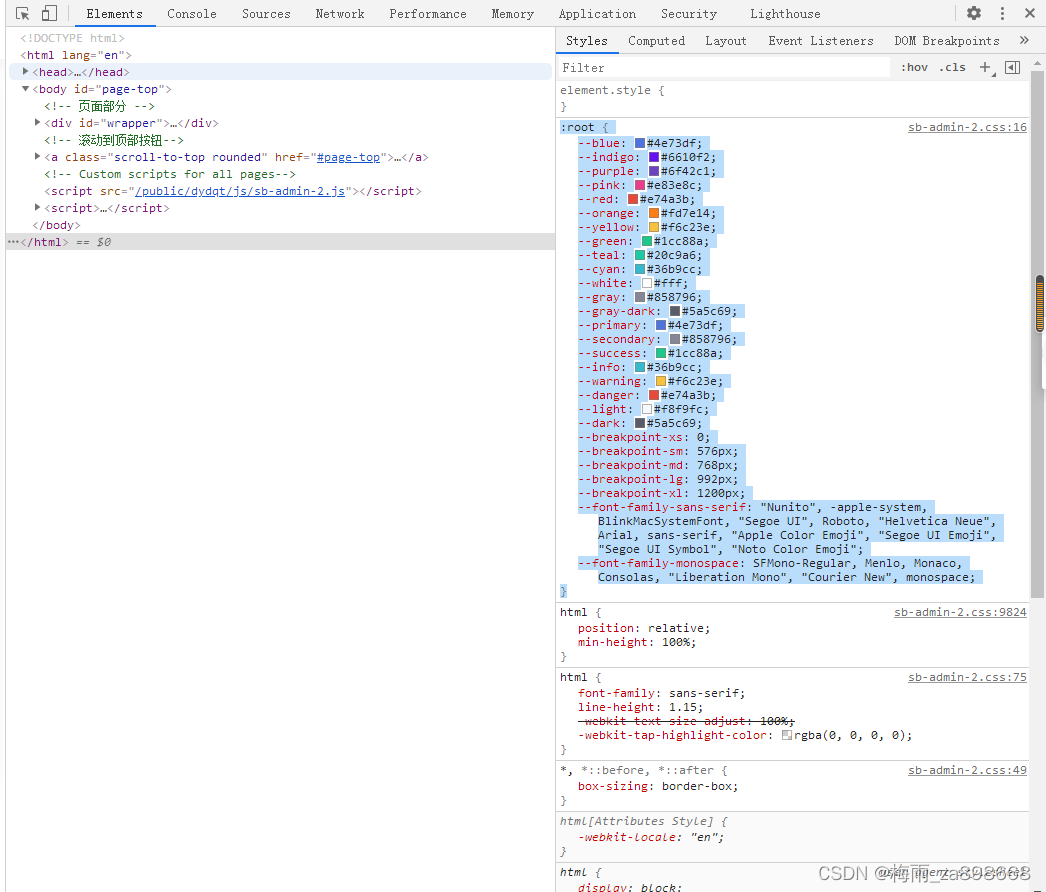Expand the head element node

[x=25, y=71]
